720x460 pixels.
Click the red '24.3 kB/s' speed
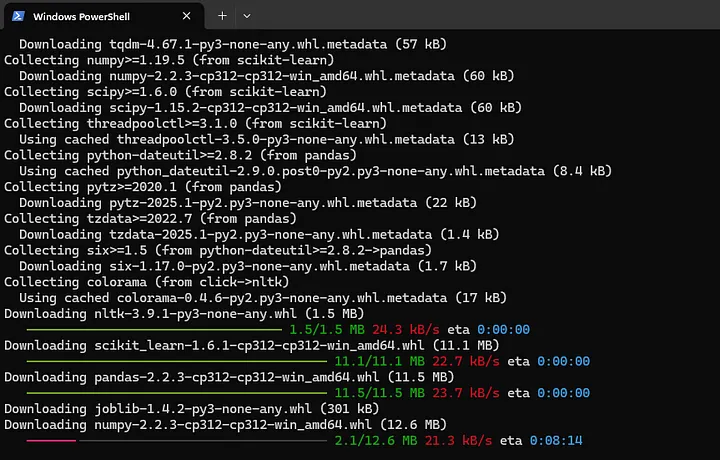pyautogui.click(x=406, y=330)
